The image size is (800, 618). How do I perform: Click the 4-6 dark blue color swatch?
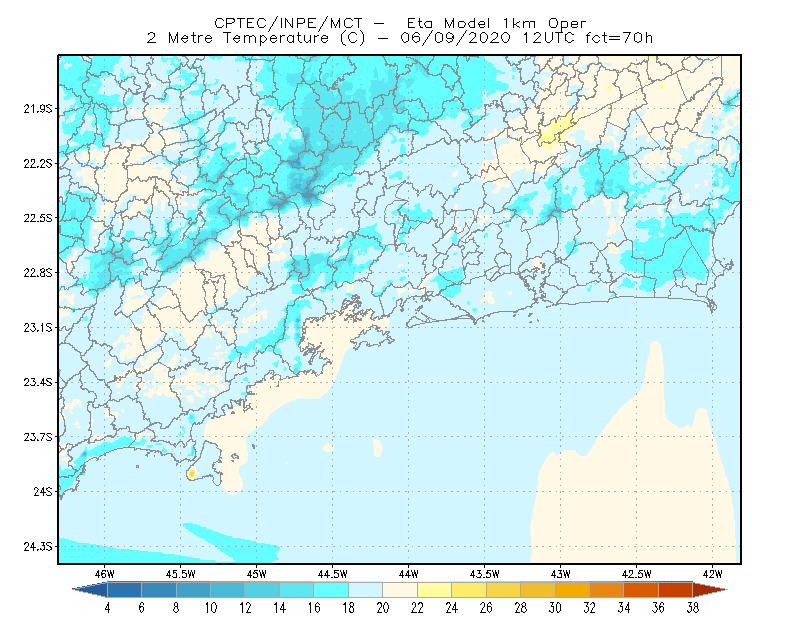click(124, 590)
